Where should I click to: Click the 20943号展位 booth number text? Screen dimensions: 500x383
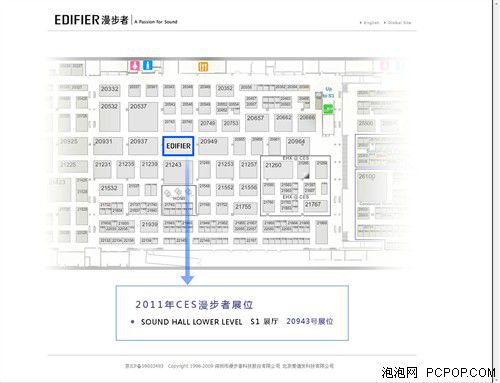pos(310,321)
